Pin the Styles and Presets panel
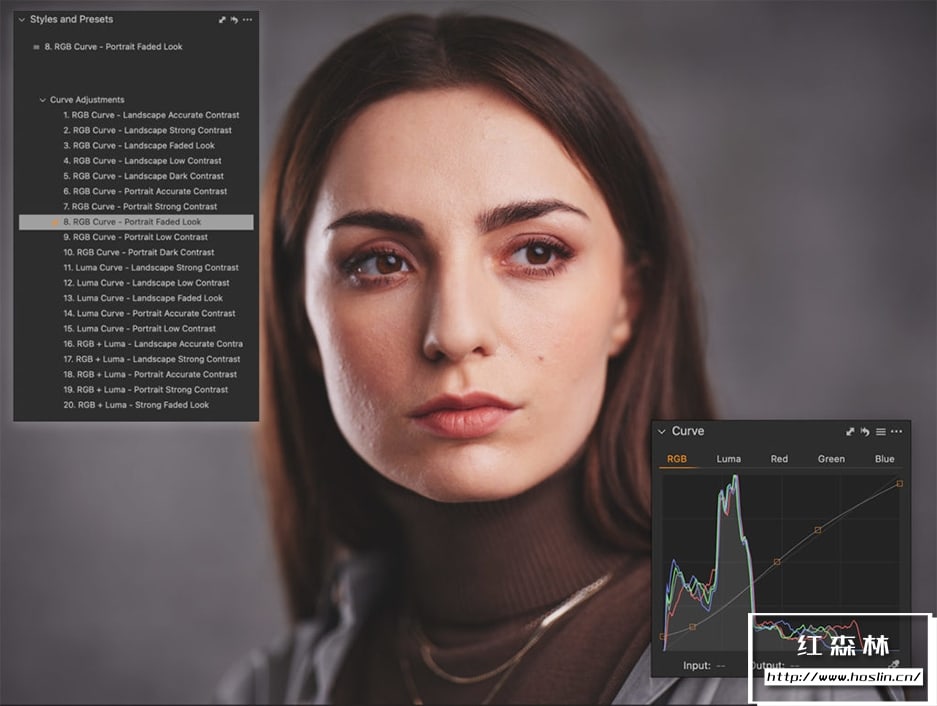The height and width of the screenshot is (706, 937). (222, 20)
